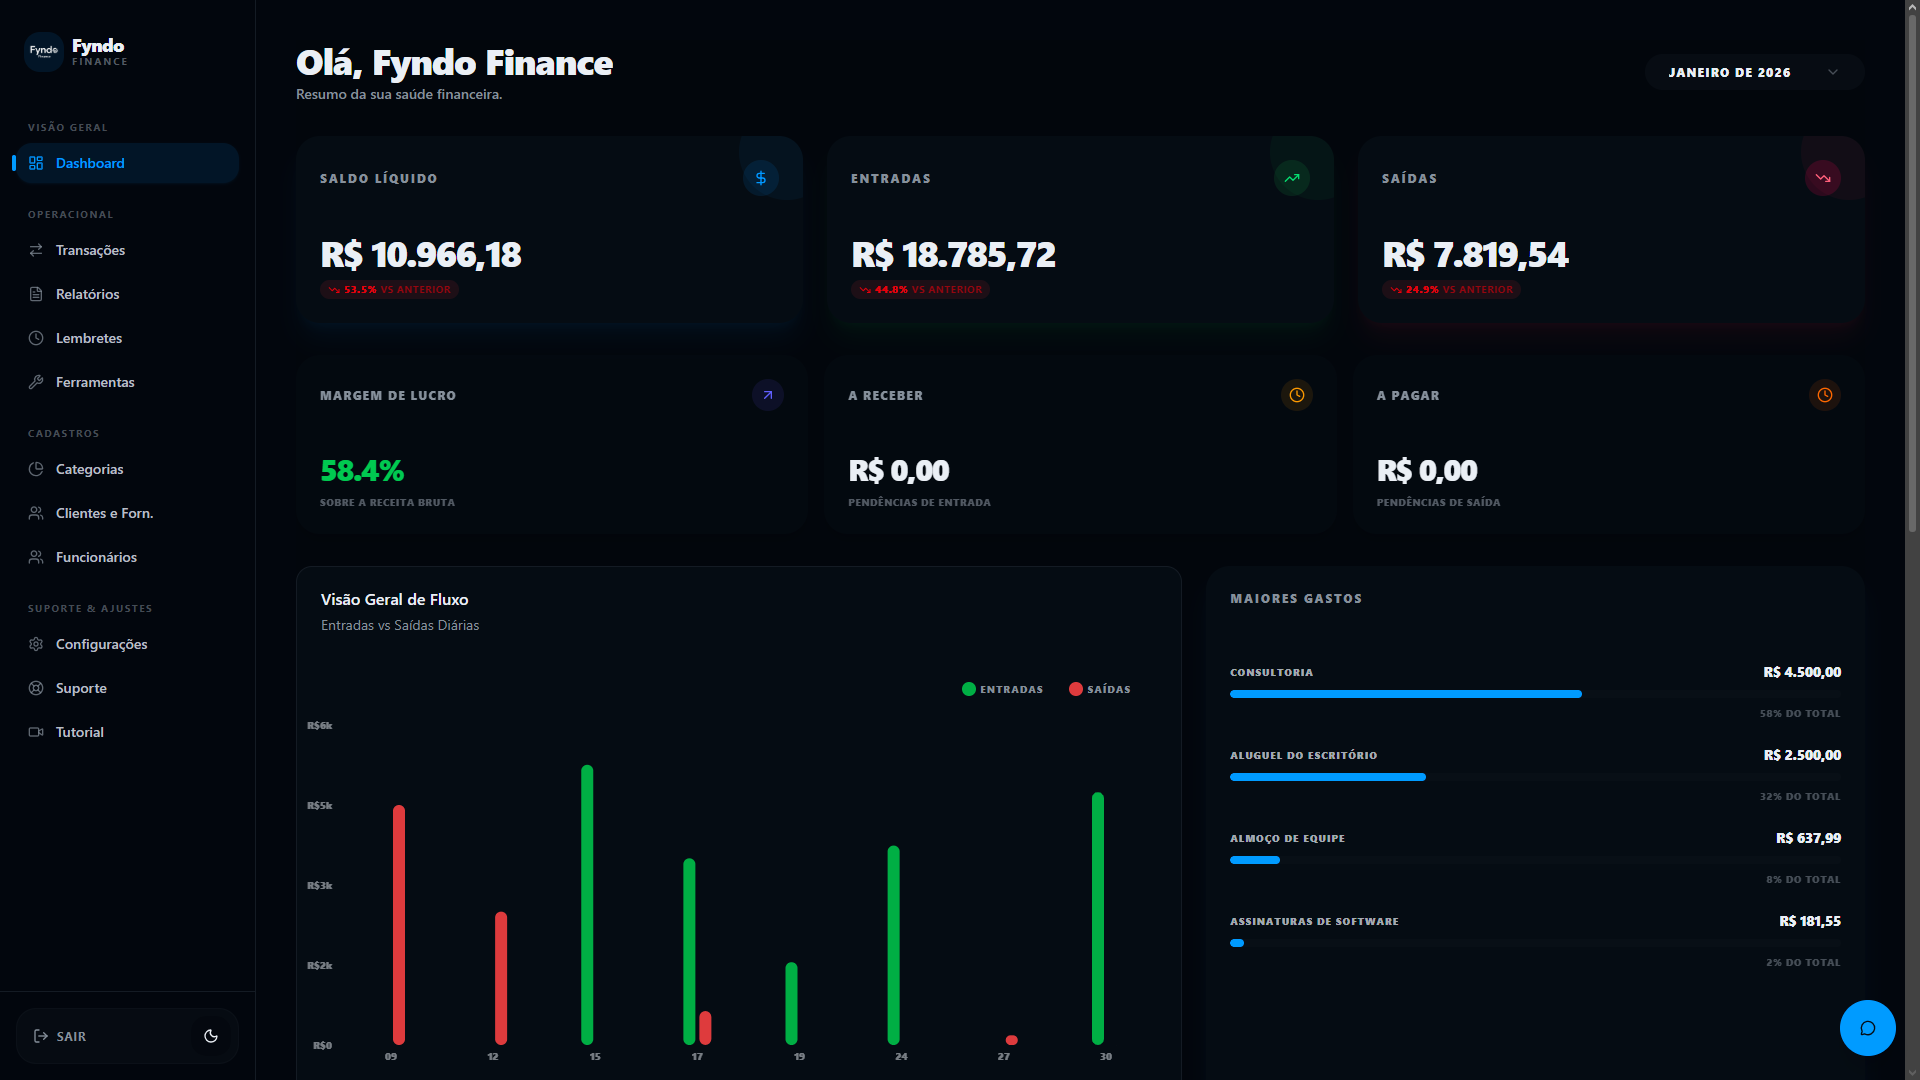The height and width of the screenshot is (1080, 1920).
Task: Open the chat bubble at bottom right
Action: (1868, 1028)
